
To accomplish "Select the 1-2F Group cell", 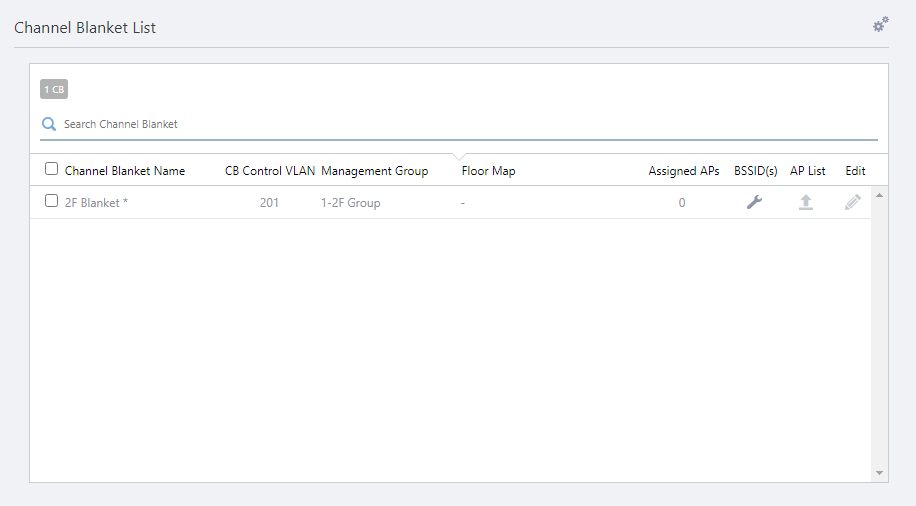I will coord(351,203).
